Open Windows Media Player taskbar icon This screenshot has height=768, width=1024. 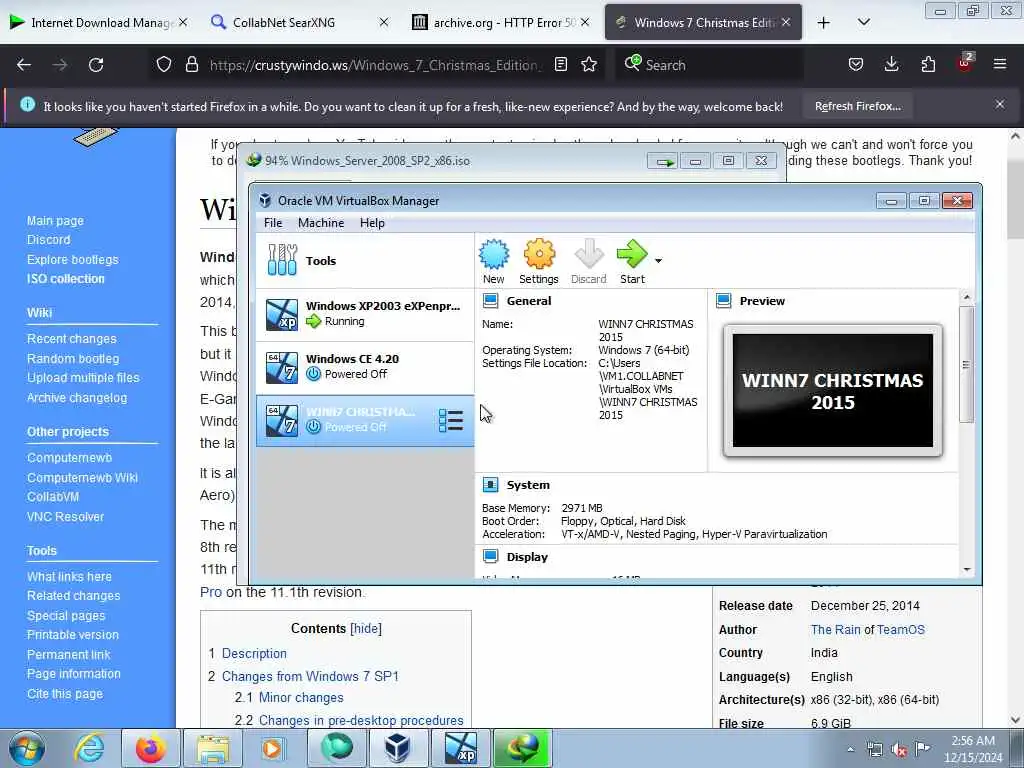[x=272, y=748]
